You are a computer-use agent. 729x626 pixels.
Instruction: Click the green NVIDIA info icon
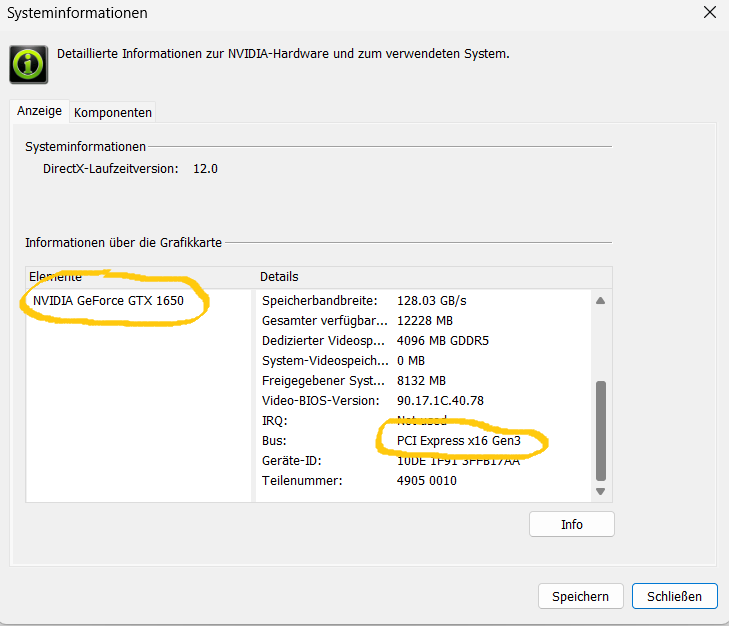tap(28, 64)
